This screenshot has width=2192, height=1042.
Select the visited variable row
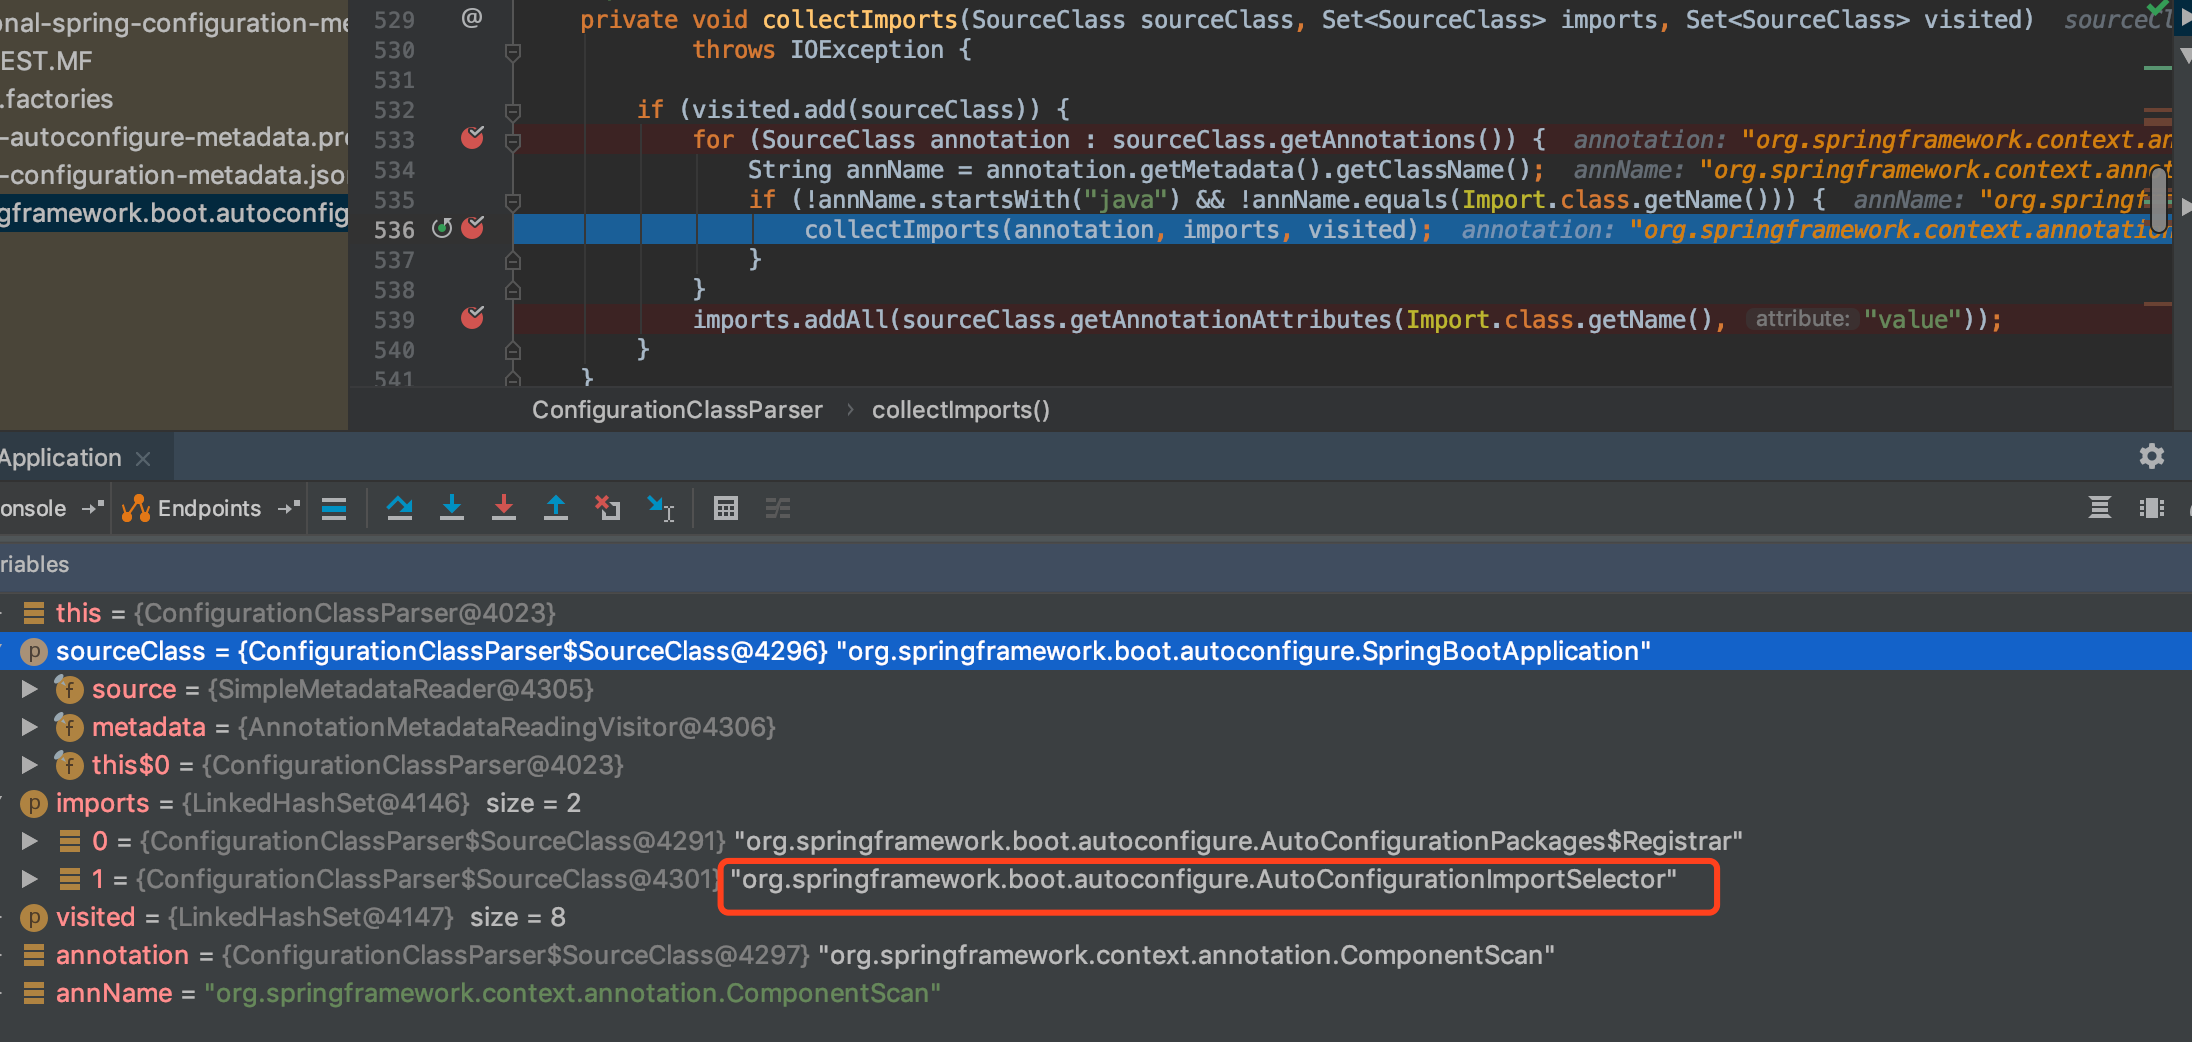[x=1096, y=917]
